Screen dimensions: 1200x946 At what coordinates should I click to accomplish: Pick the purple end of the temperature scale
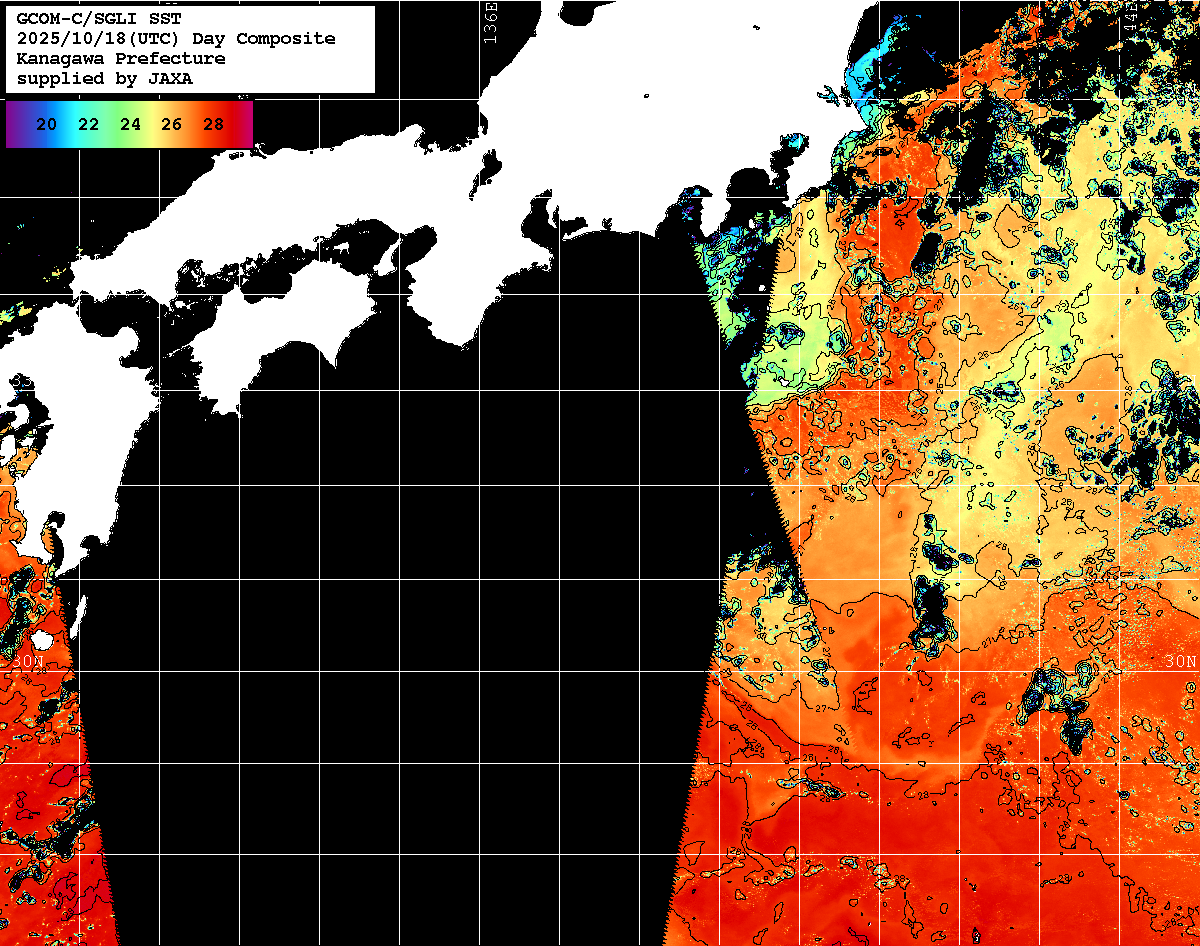pyautogui.click(x=14, y=124)
